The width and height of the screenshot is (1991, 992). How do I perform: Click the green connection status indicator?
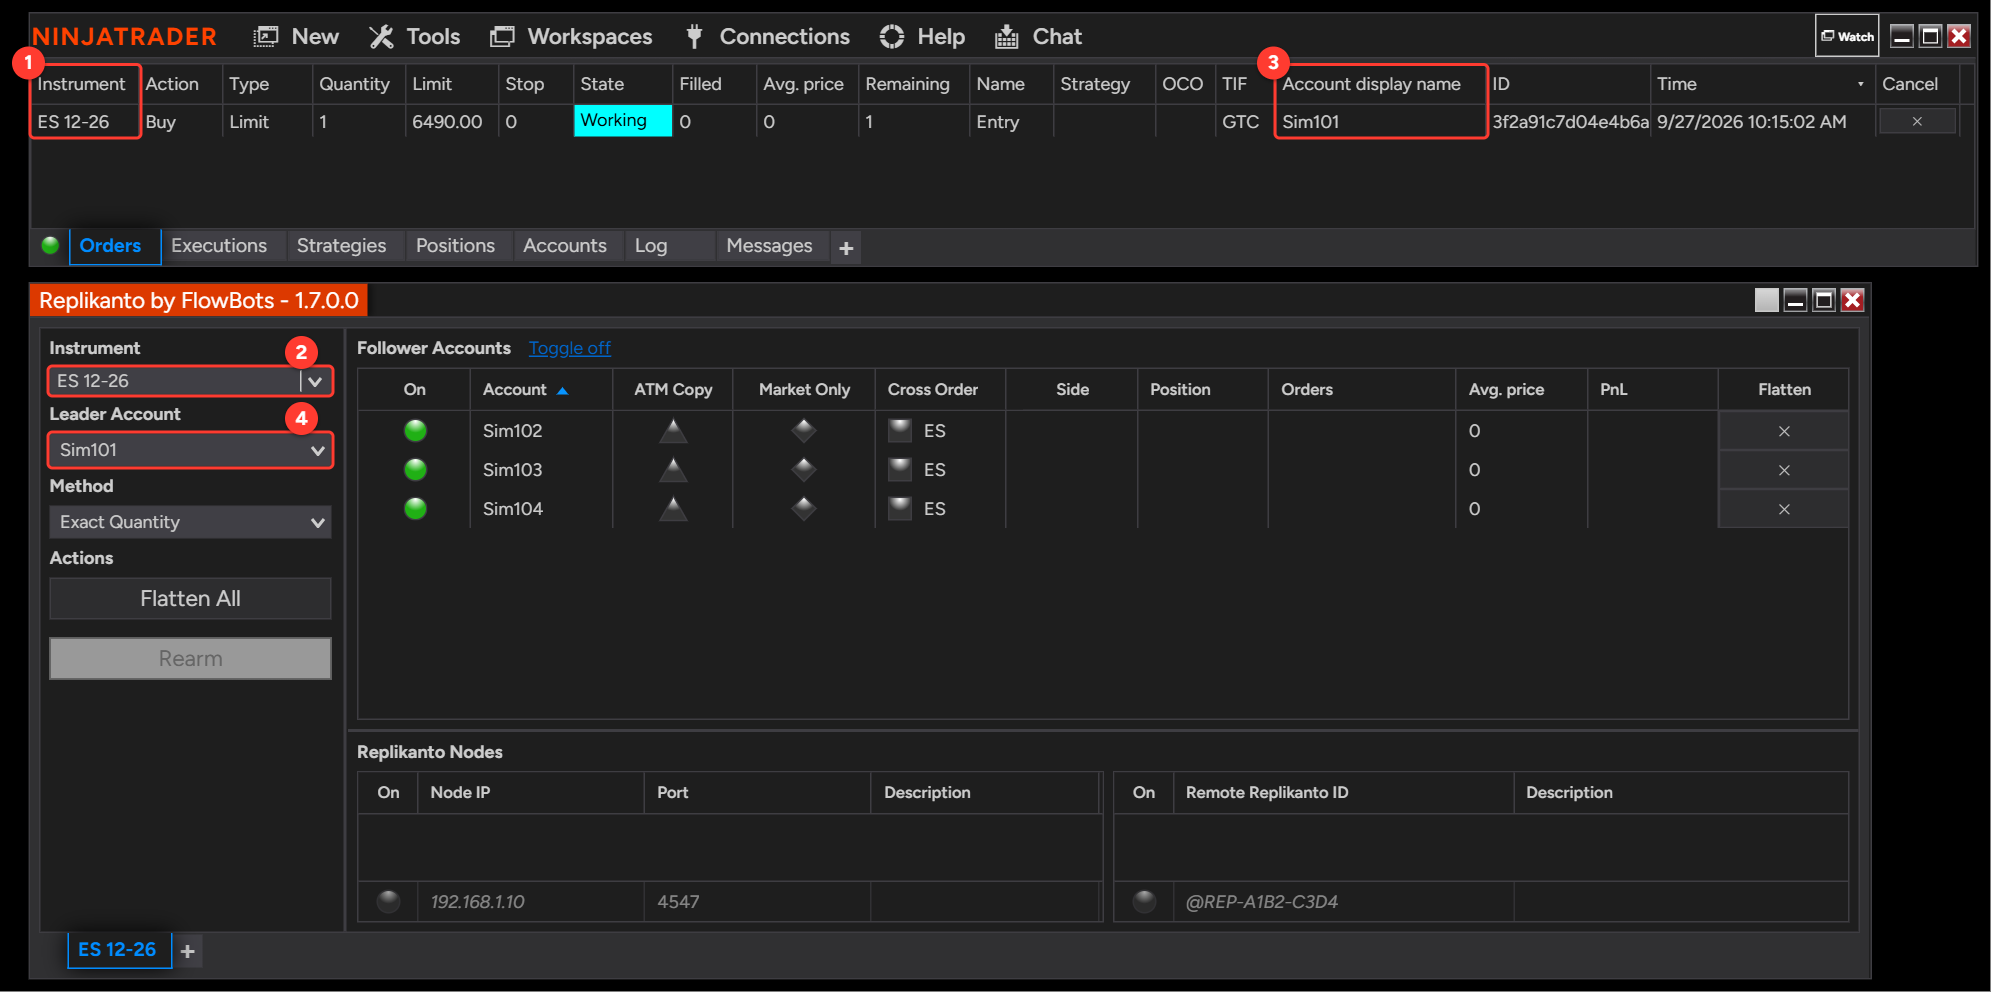(x=50, y=245)
